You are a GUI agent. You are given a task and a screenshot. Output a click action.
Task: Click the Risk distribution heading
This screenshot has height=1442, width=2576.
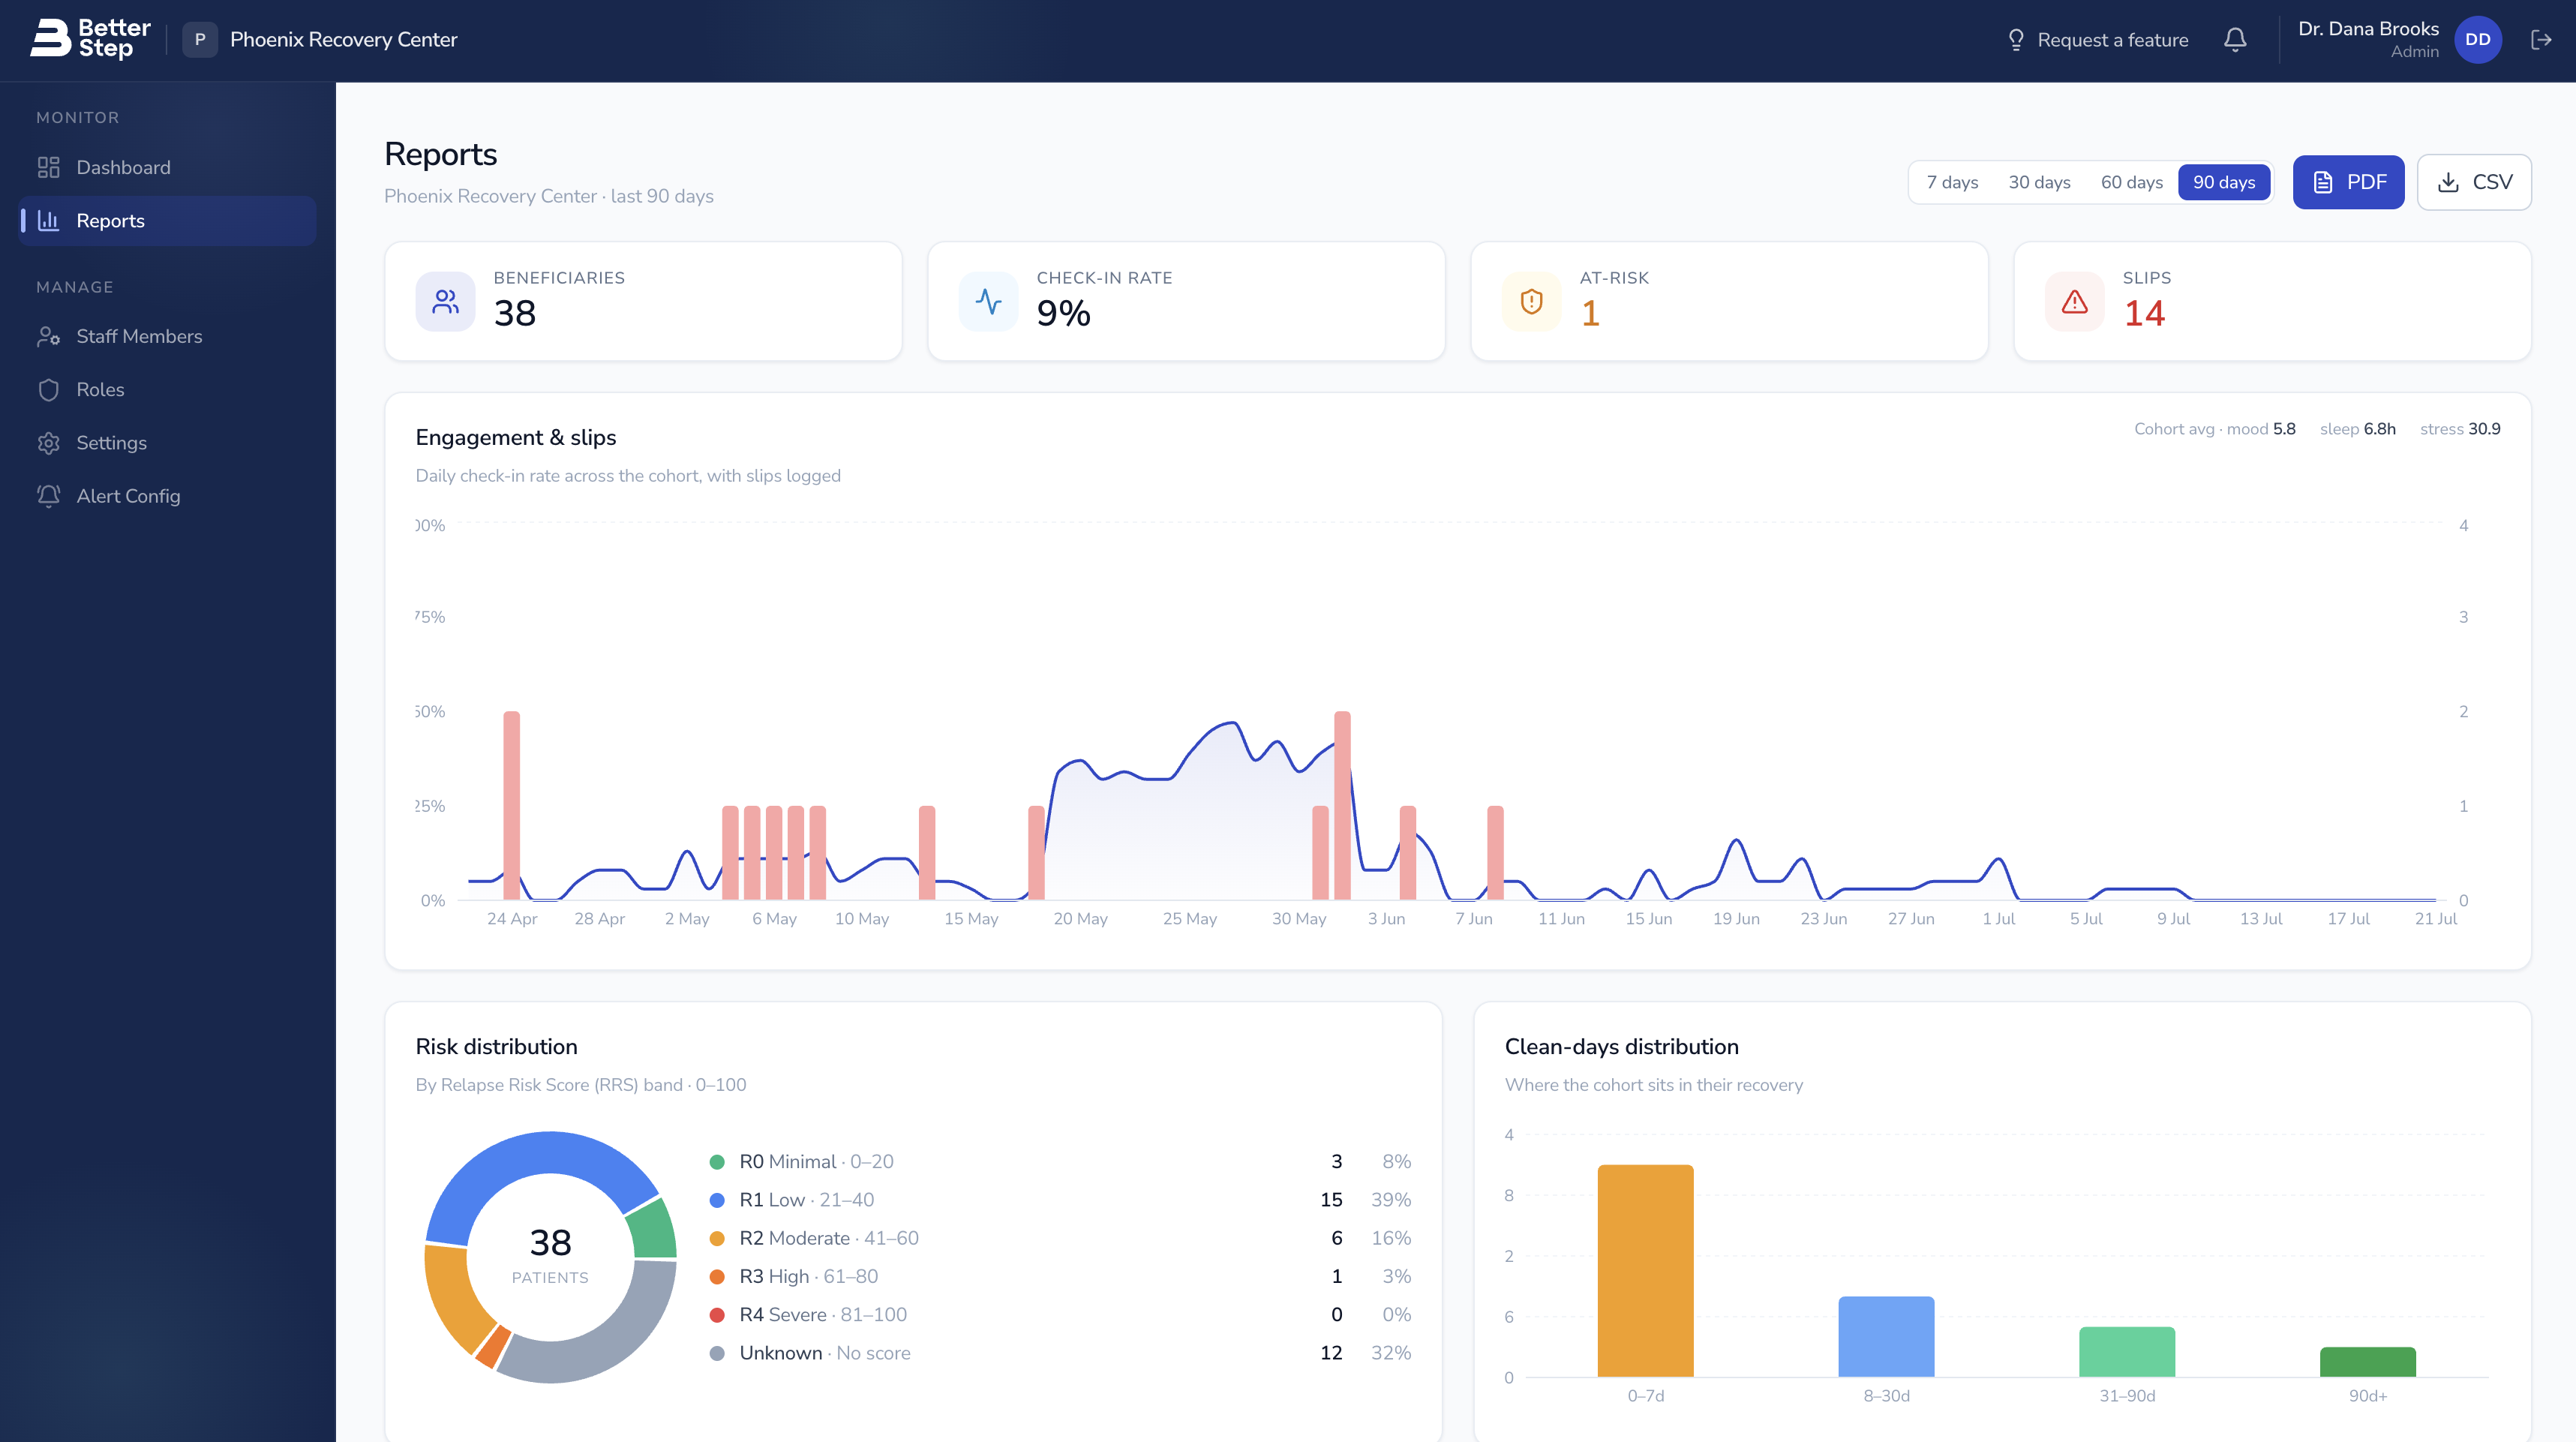[496, 1047]
